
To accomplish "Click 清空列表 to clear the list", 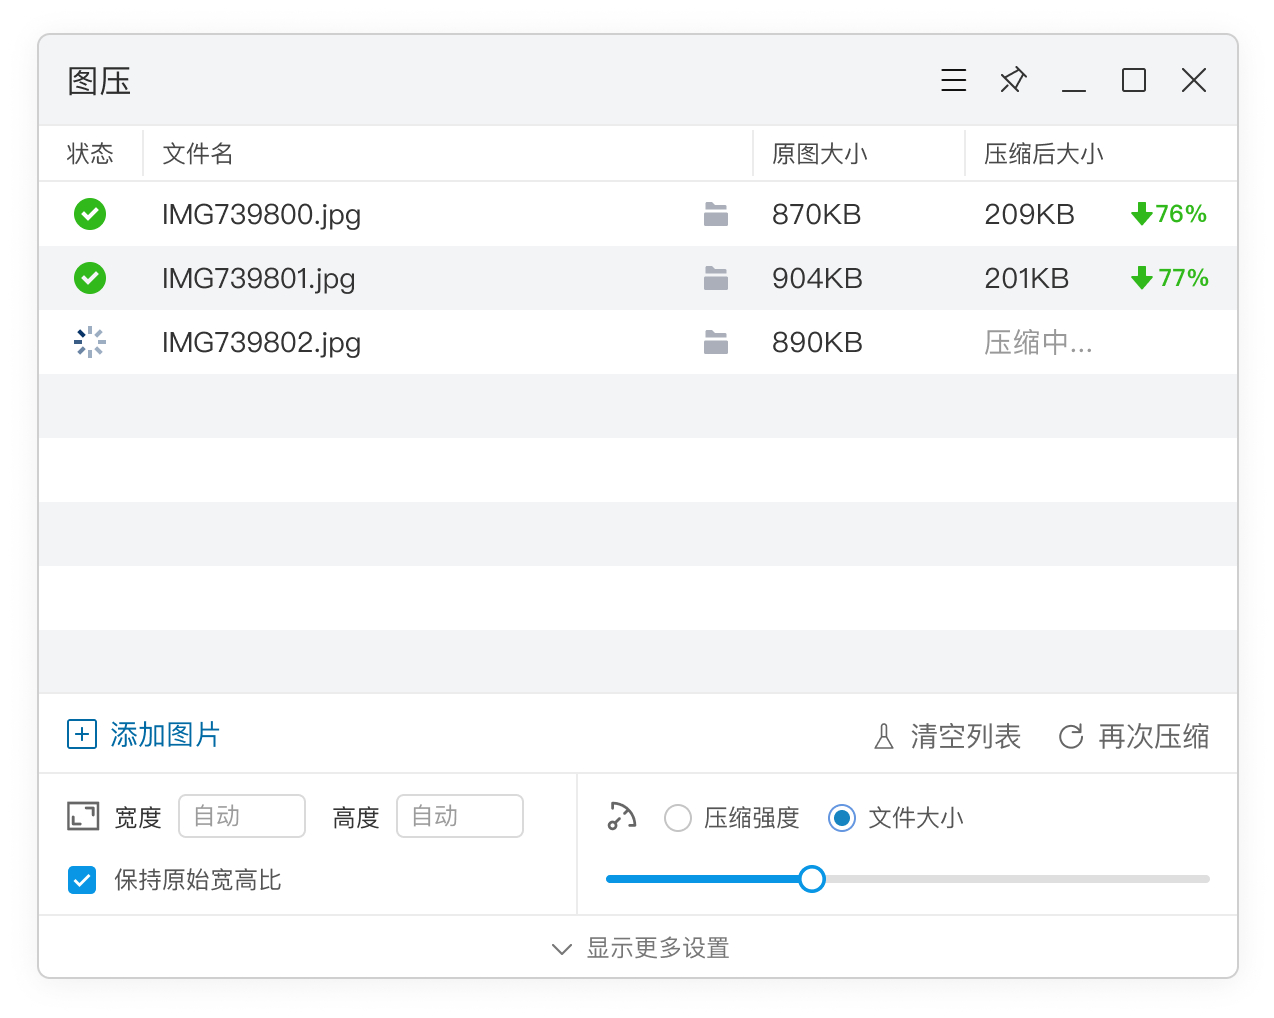I will (x=947, y=737).
